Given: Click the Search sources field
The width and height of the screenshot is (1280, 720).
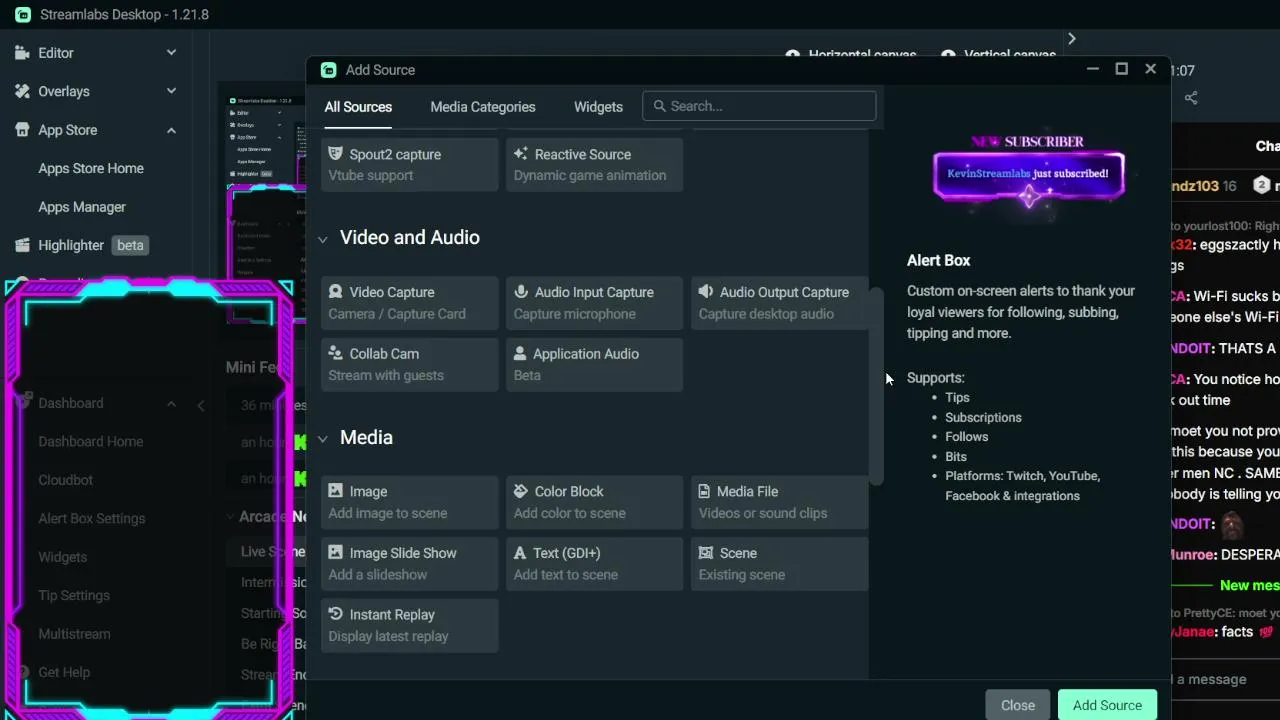Looking at the screenshot, I should [759, 106].
